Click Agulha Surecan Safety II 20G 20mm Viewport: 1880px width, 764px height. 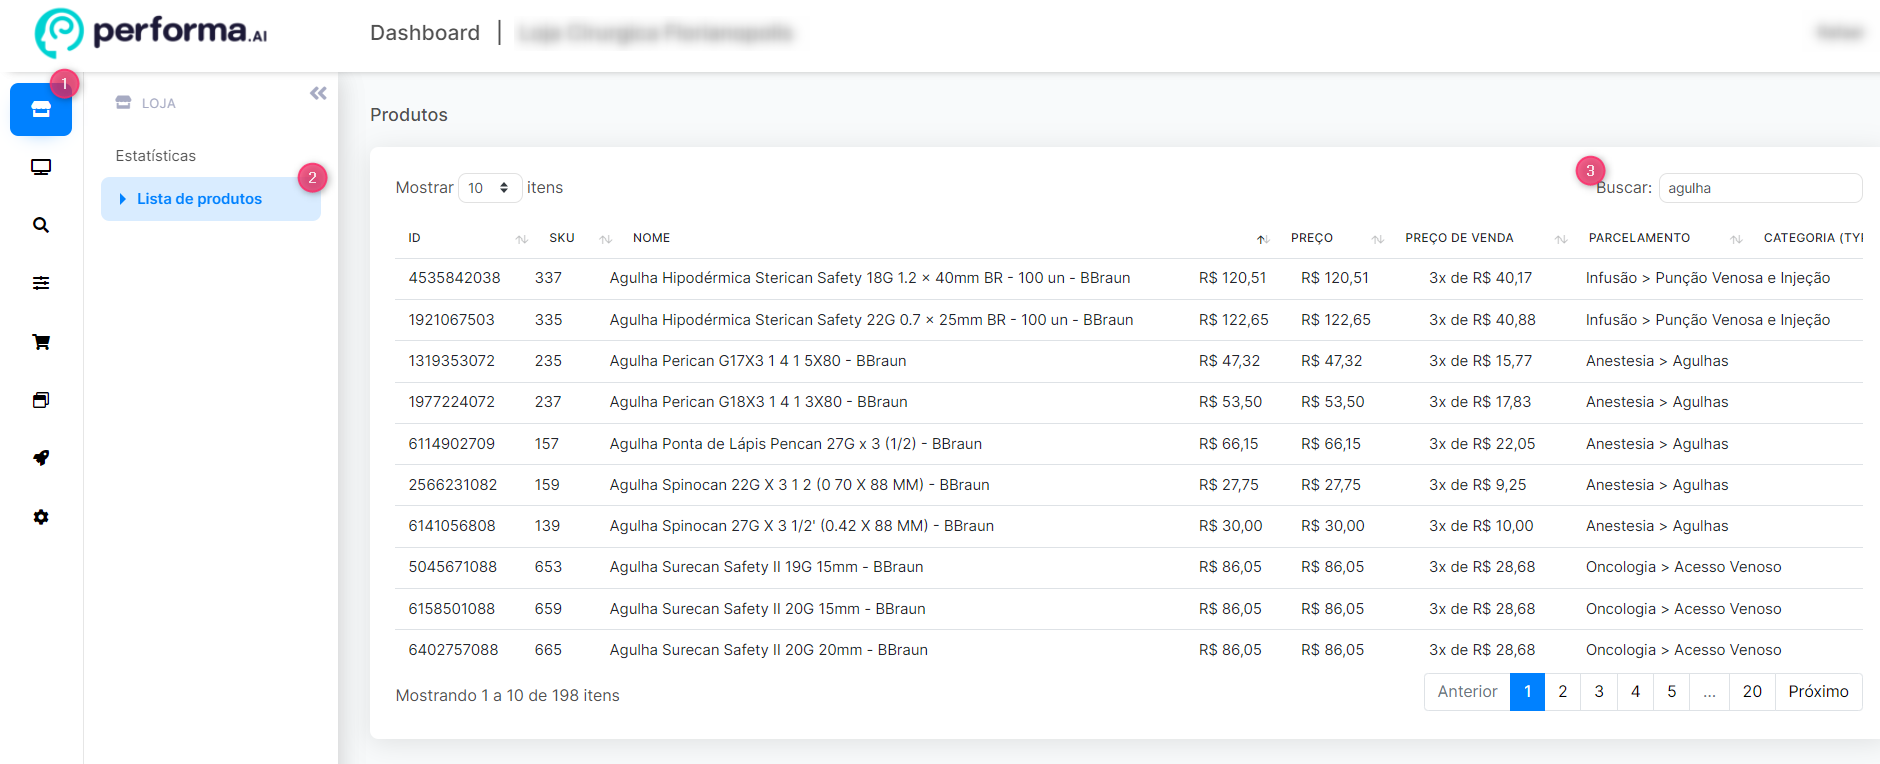769,650
